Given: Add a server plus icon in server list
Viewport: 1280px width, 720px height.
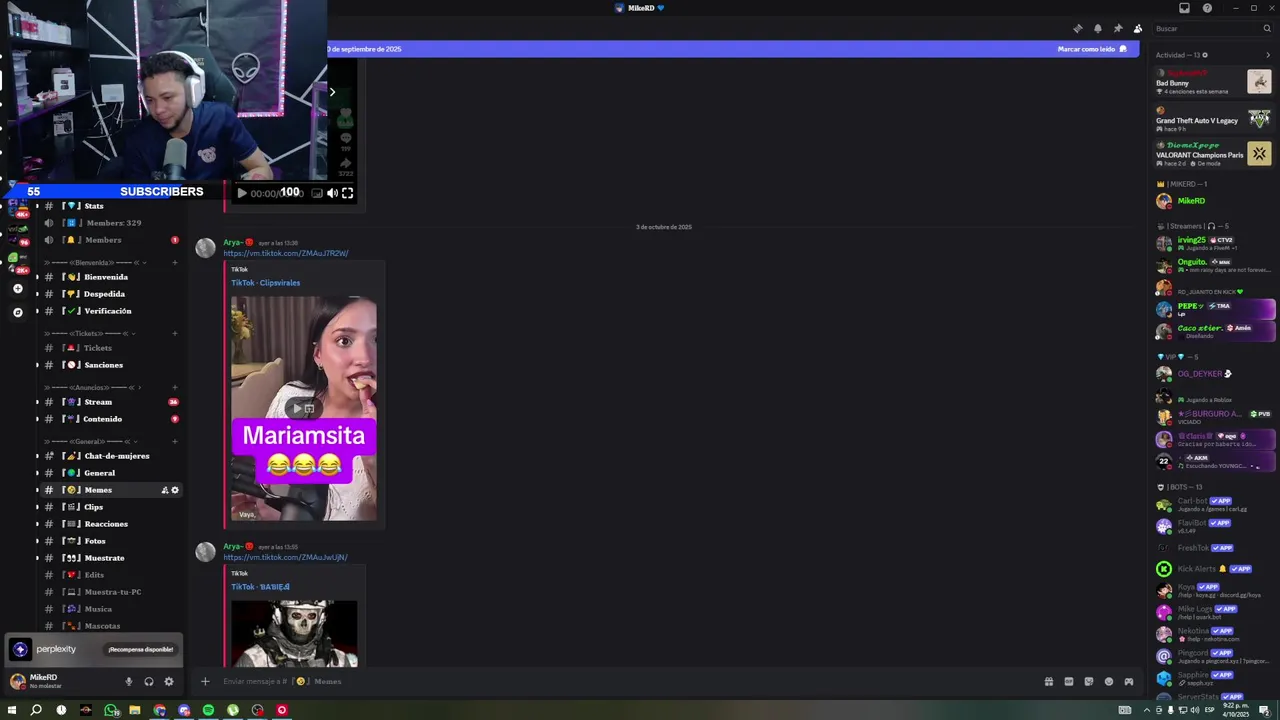Looking at the screenshot, I should [17, 289].
